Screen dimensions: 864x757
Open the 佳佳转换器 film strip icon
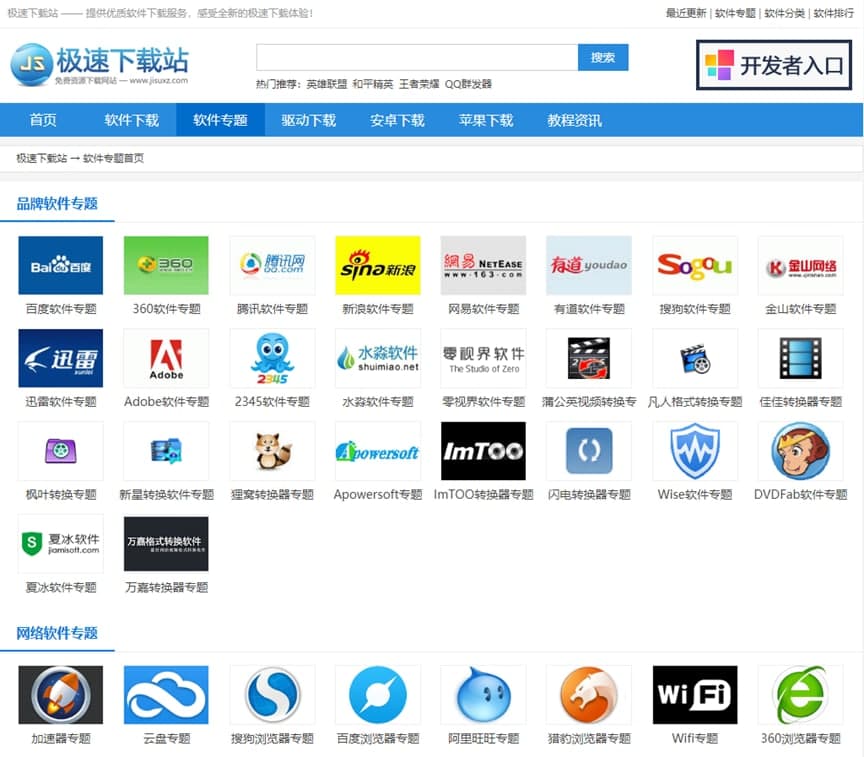coord(801,358)
